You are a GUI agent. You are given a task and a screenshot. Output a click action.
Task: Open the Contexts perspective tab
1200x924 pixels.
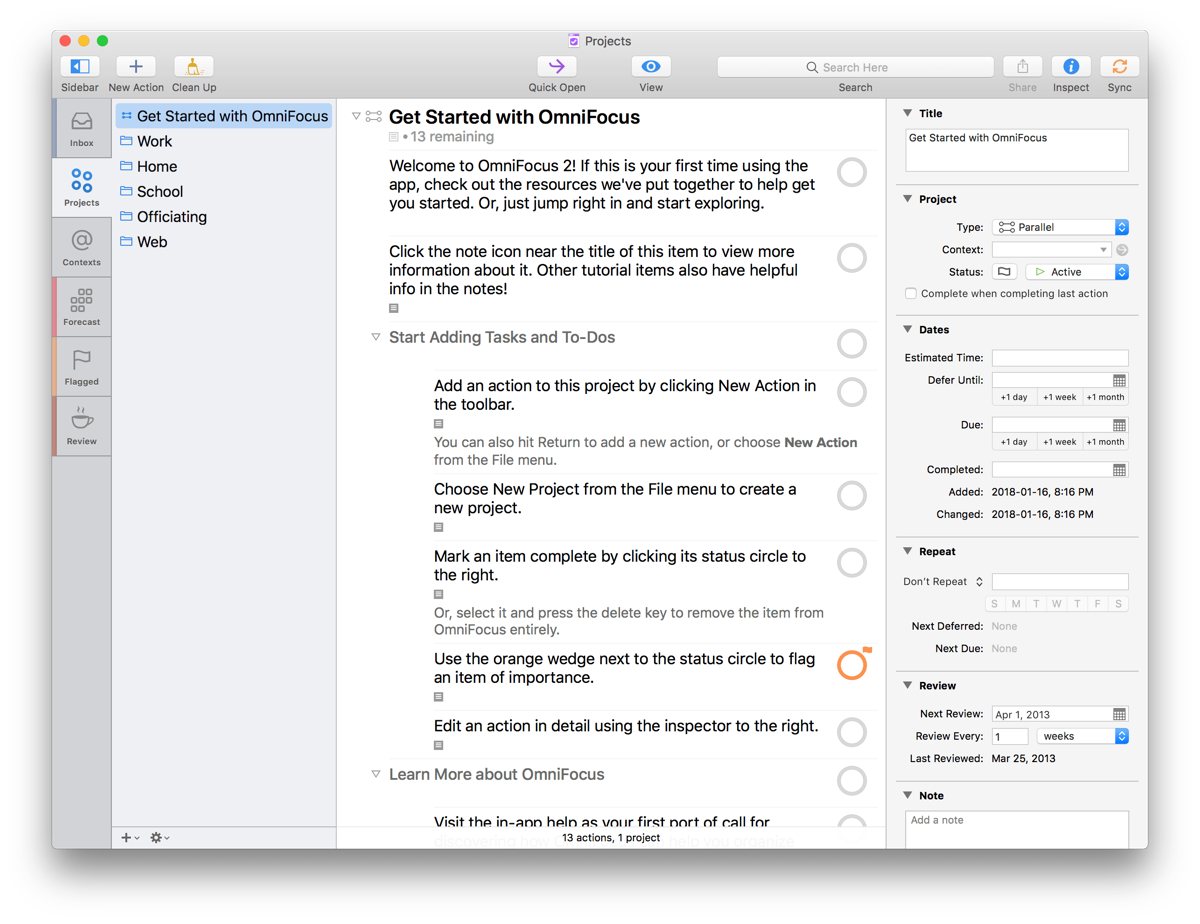[82, 247]
